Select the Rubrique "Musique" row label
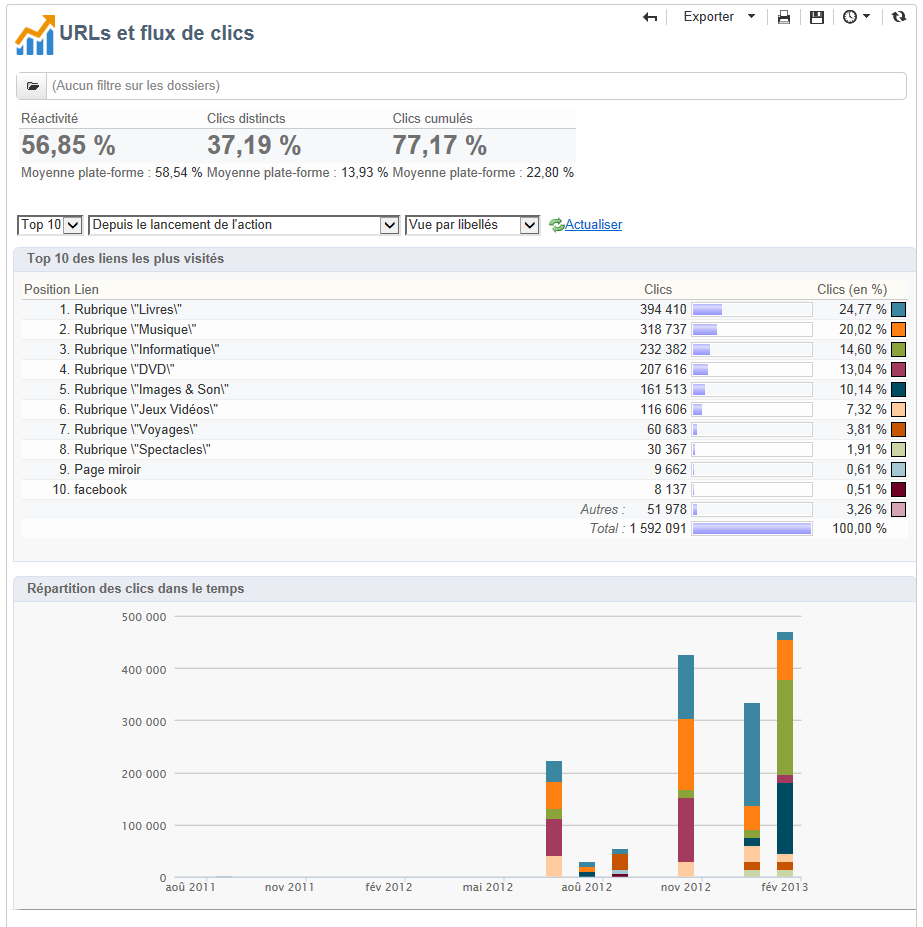The image size is (923, 927). 135,329
